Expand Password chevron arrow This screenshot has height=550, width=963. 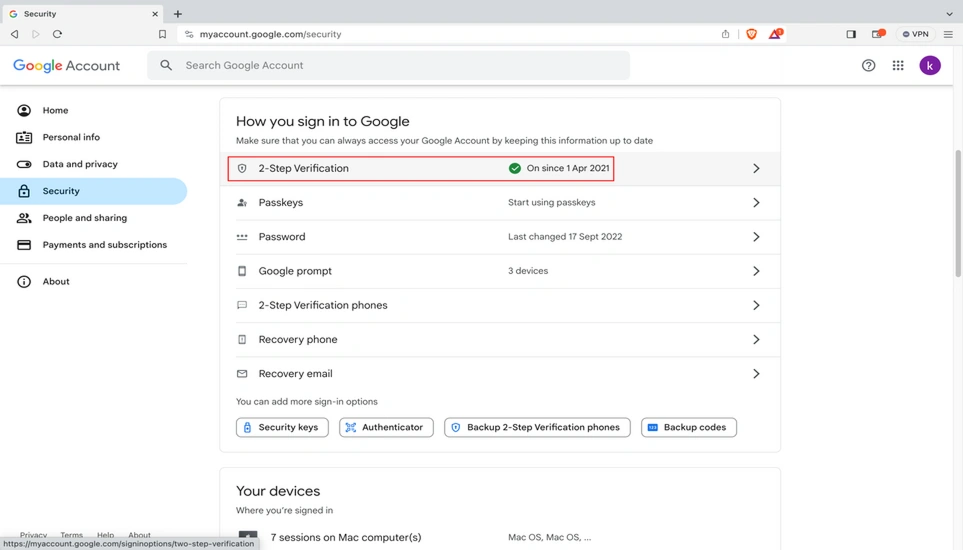pyautogui.click(x=756, y=237)
